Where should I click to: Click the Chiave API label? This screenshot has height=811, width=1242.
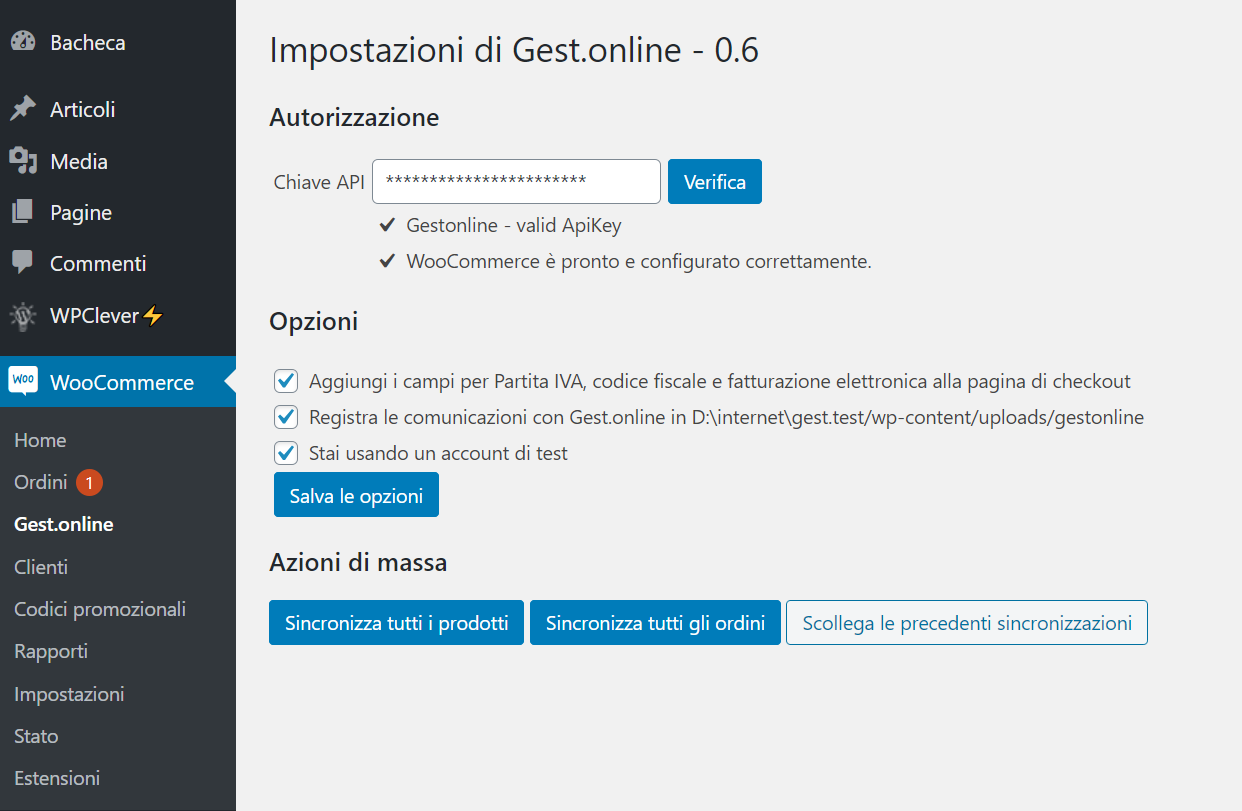(x=319, y=182)
